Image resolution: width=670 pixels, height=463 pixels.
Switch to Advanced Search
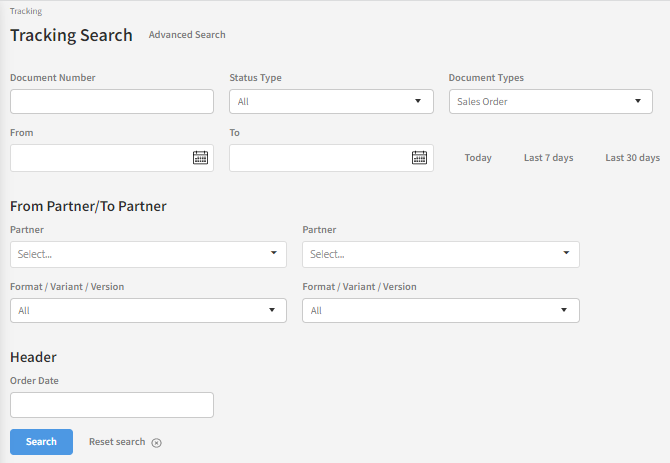point(187,35)
